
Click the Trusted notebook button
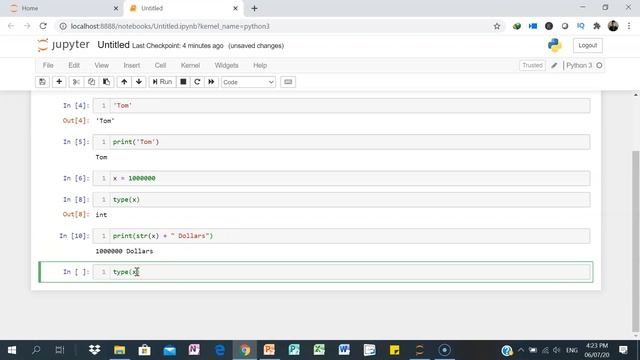coord(532,65)
